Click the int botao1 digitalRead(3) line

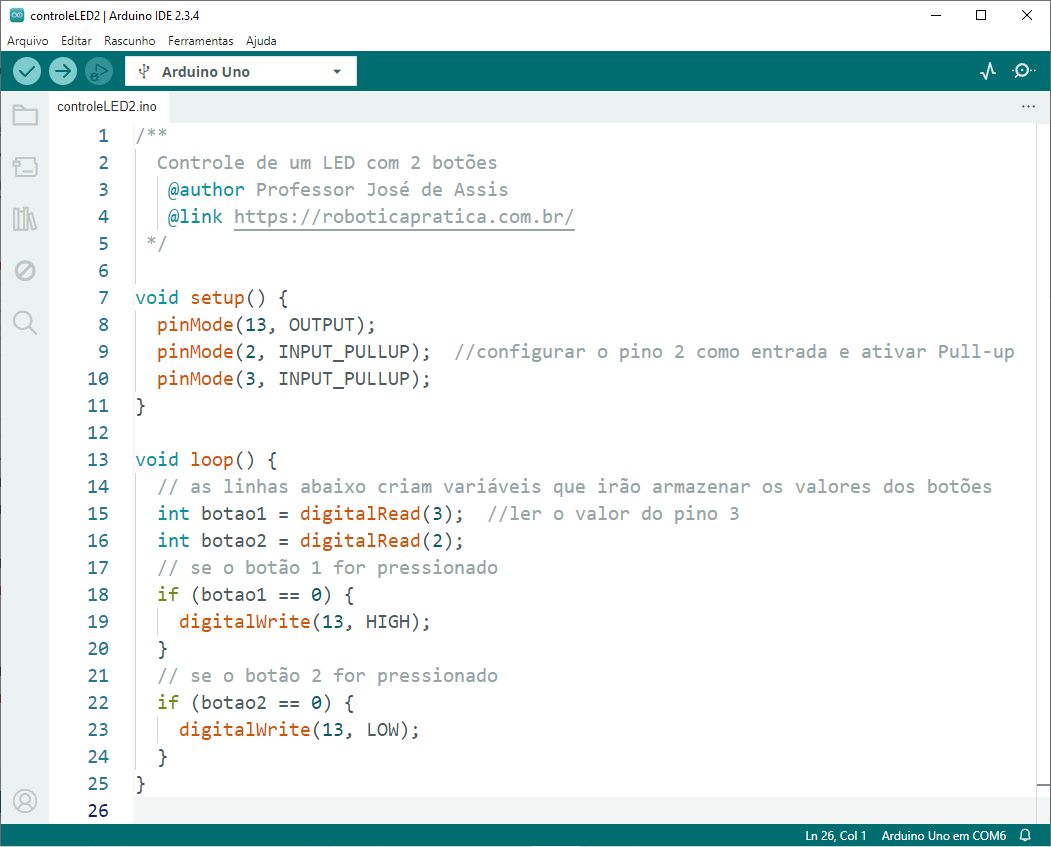pos(310,514)
